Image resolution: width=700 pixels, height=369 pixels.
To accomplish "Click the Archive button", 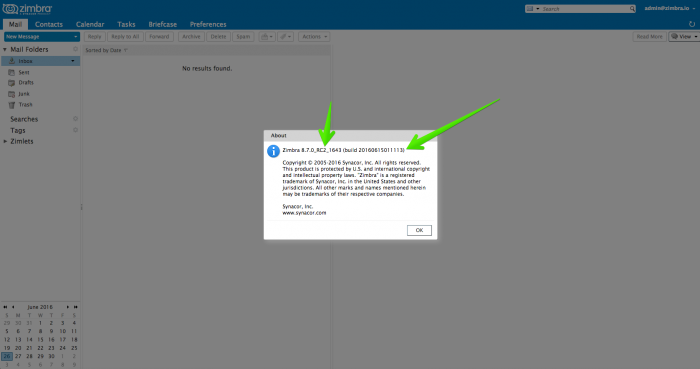I will pyautogui.click(x=191, y=37).
